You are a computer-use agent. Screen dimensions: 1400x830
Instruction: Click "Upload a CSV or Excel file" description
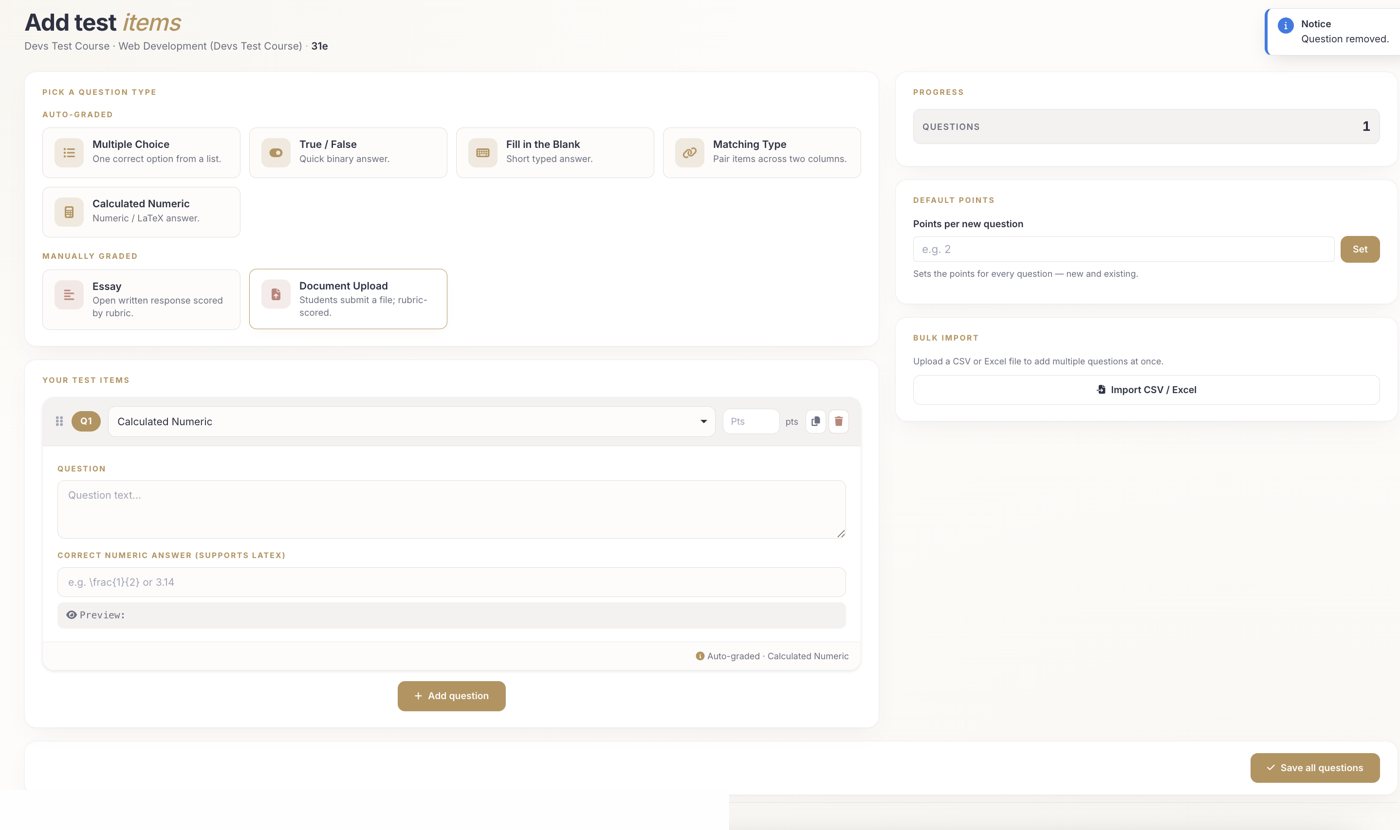click(x=1038, y=361)
